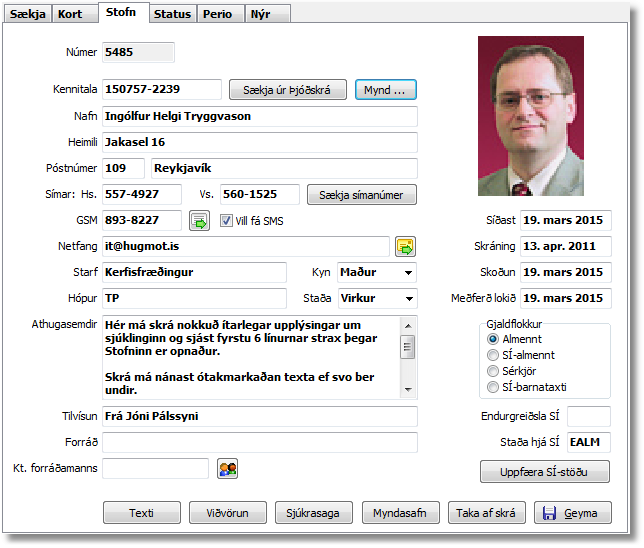The image size is (644, 548).
Task: Click the Hs. phone field 557-4927
Action: 142,194
